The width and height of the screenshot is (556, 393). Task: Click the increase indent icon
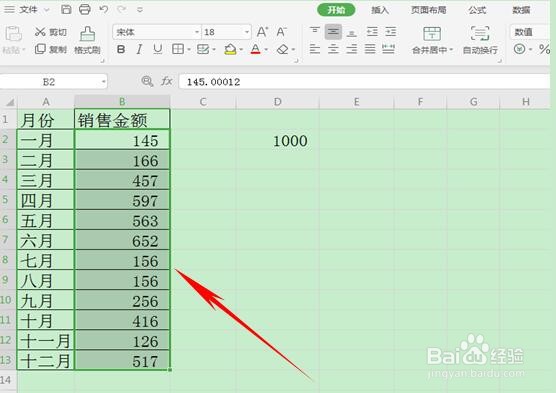coord(390,32)
